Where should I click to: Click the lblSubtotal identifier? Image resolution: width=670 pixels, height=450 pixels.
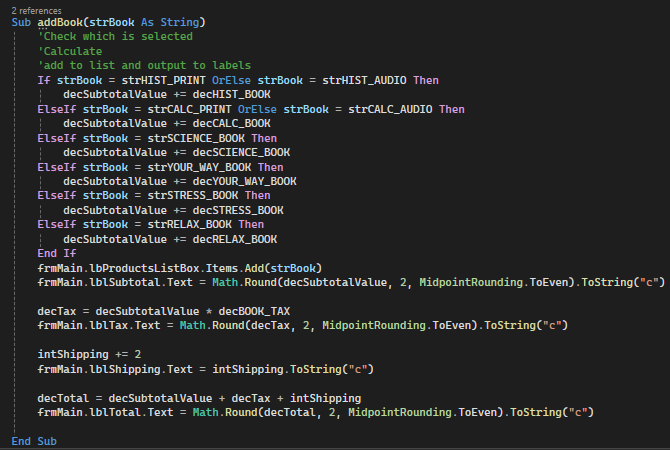point(125,282)
